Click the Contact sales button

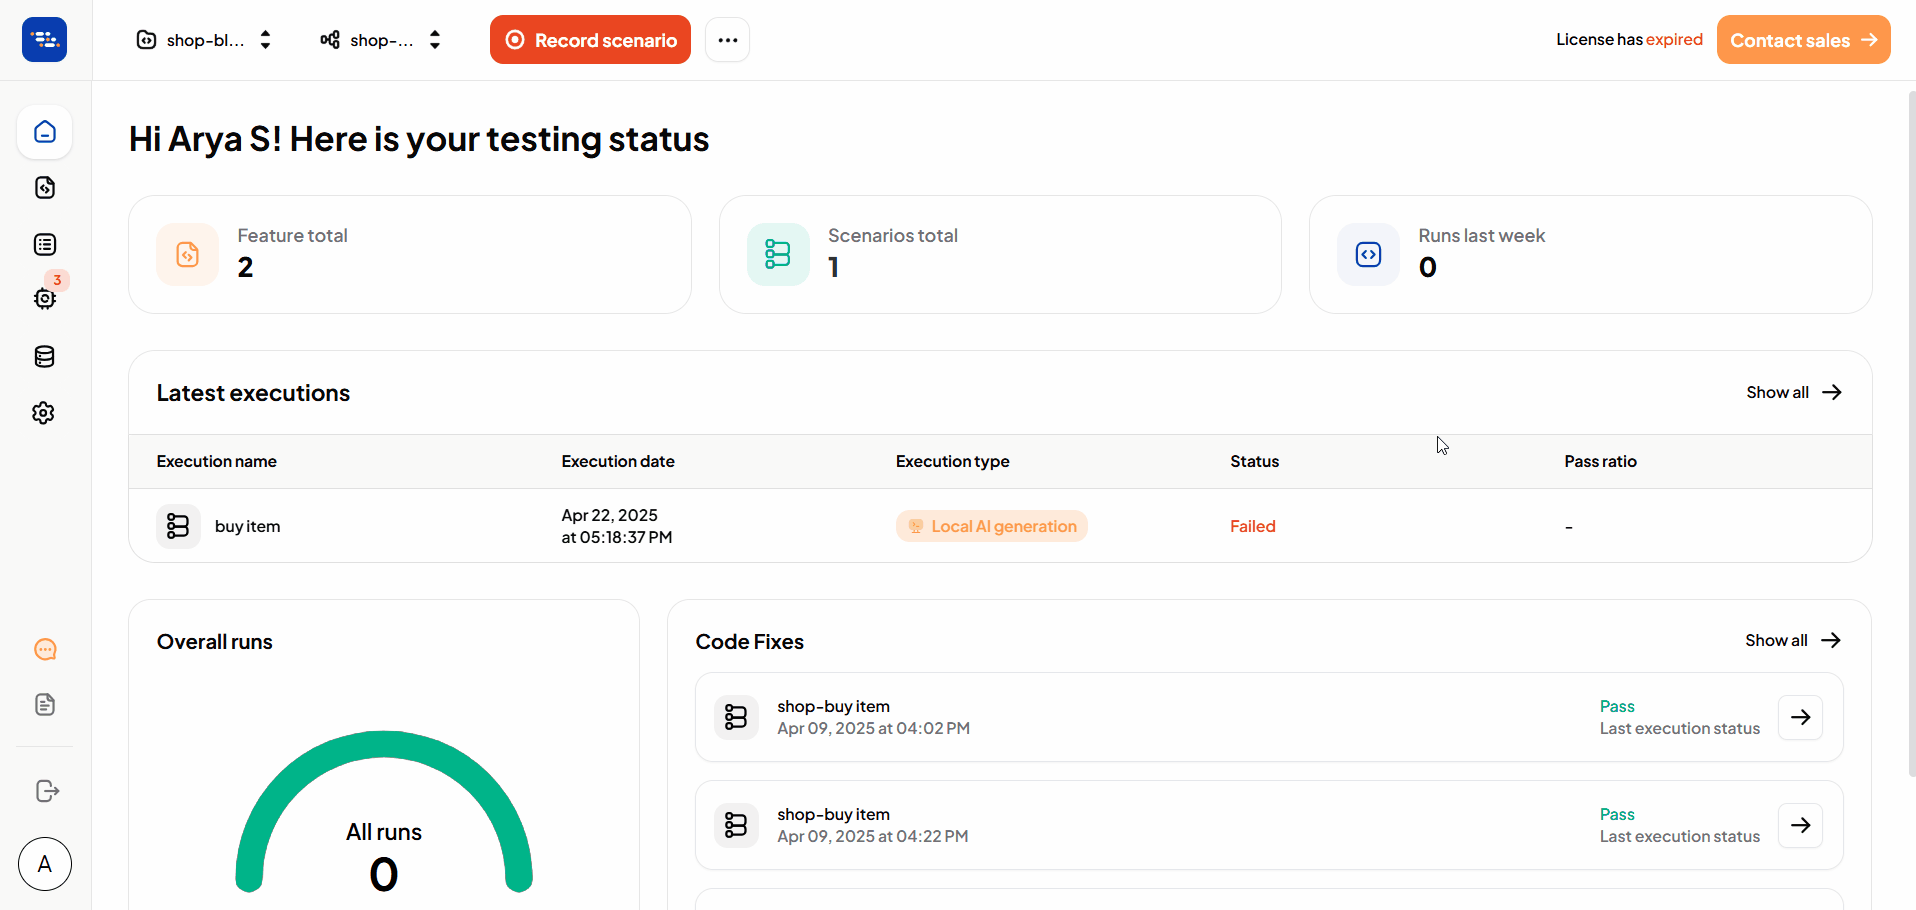point(1802,39)
